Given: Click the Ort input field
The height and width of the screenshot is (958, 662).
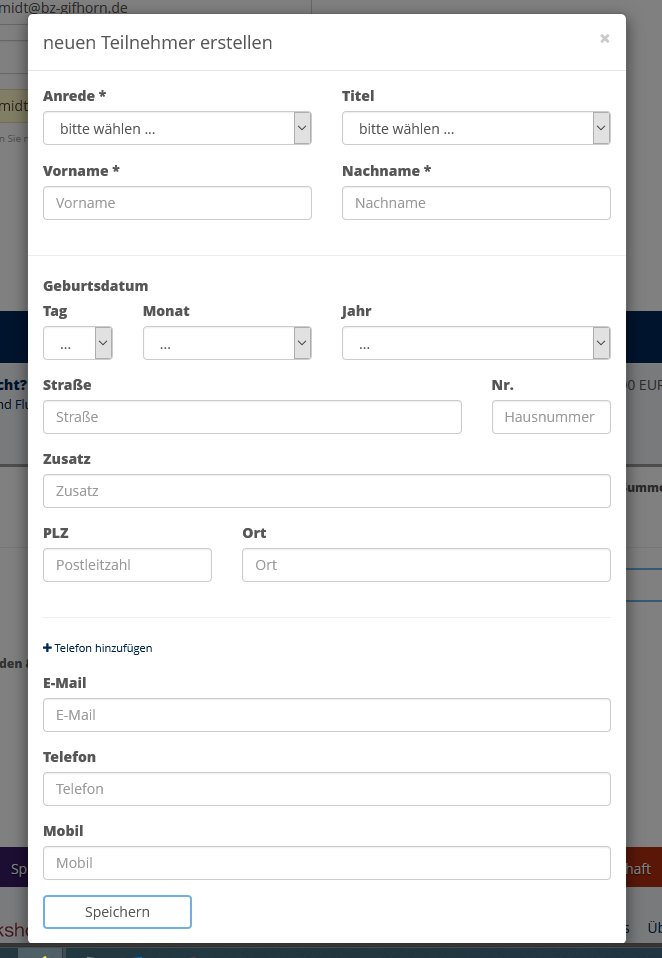Looking at the screenshot, I should pos(425,565).
